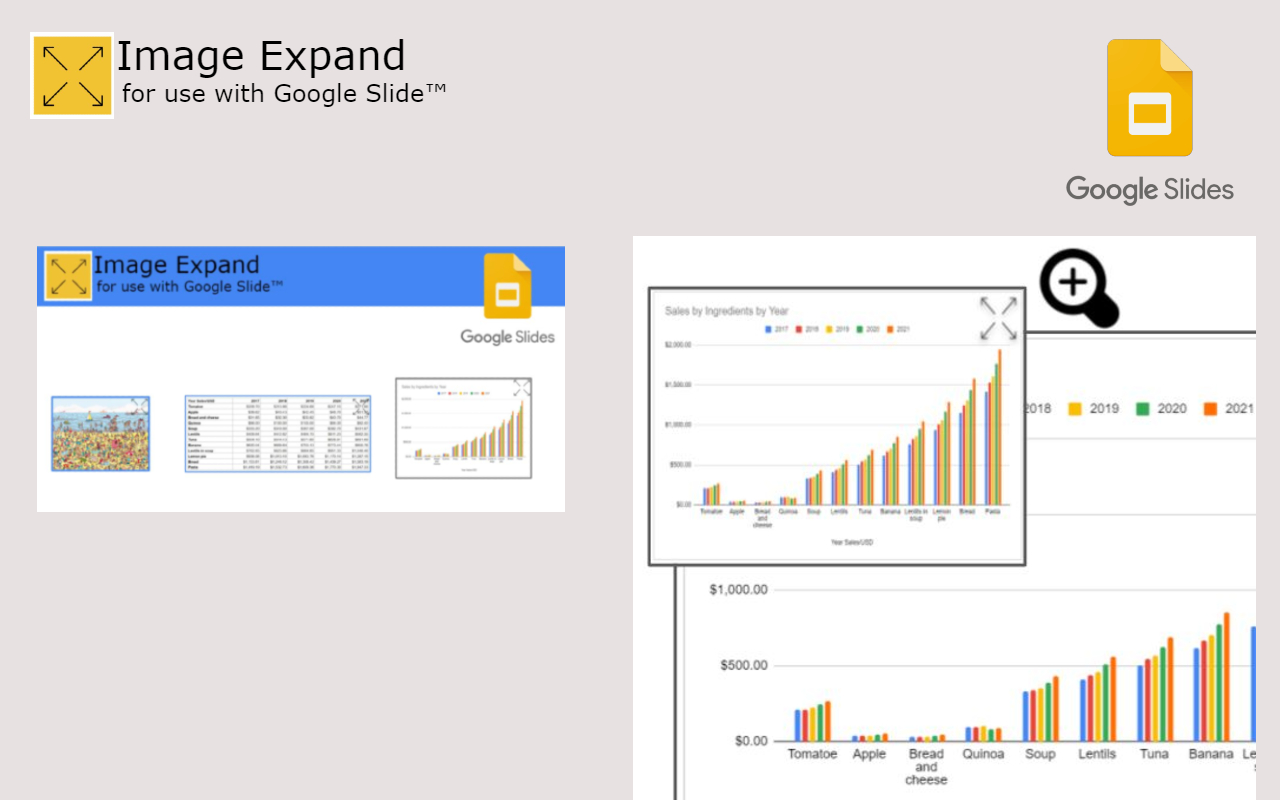Viewport: 1280px width, 800px height.
Task: Click small 'Google Slides' wordmark in slide preview
Action: (x=508, y=337)
